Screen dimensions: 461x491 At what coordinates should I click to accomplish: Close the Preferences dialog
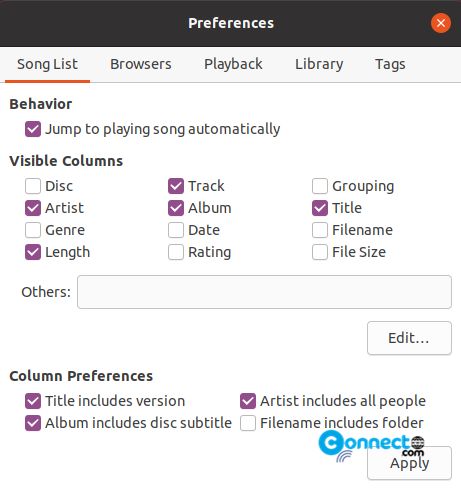click(441, 23)
